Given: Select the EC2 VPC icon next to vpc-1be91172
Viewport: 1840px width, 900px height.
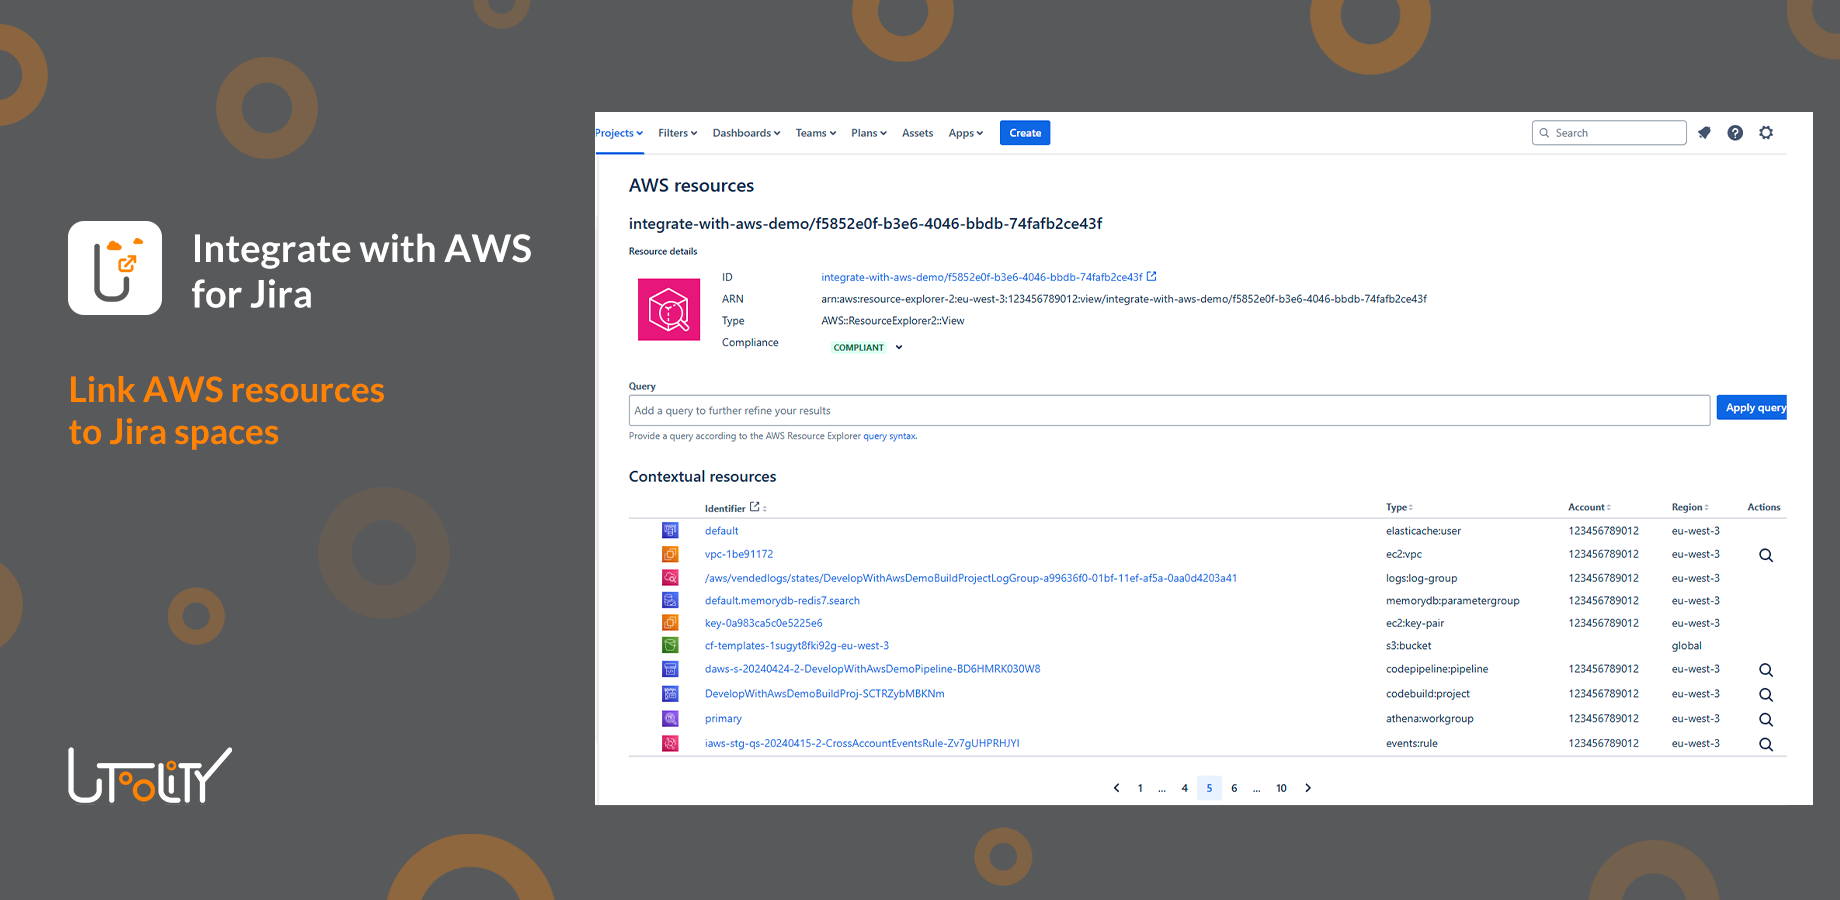Looking at the screenshot, I should pos(670,553).
